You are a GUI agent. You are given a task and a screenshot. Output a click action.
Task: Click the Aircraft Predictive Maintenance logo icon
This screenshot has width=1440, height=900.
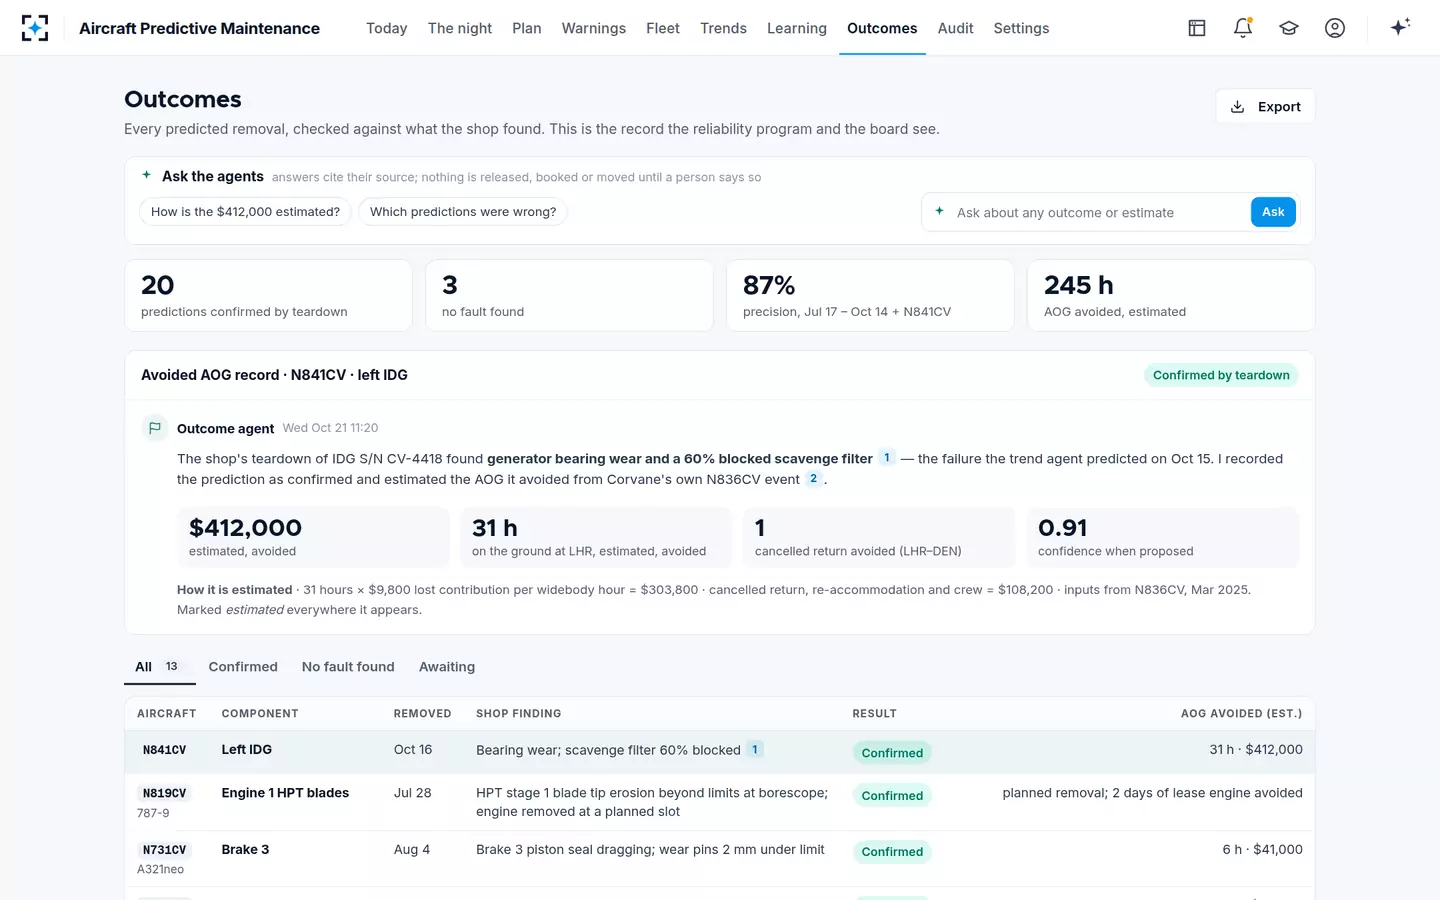point(35,28)
